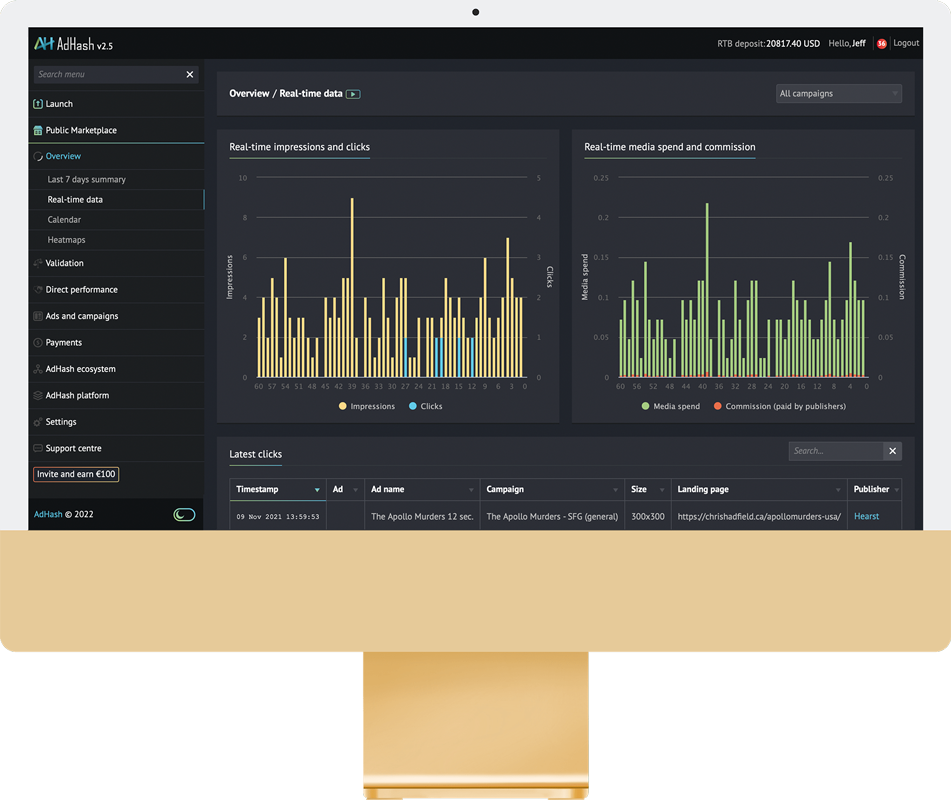Open the Campaign column filter arrow

pos(617,490)
